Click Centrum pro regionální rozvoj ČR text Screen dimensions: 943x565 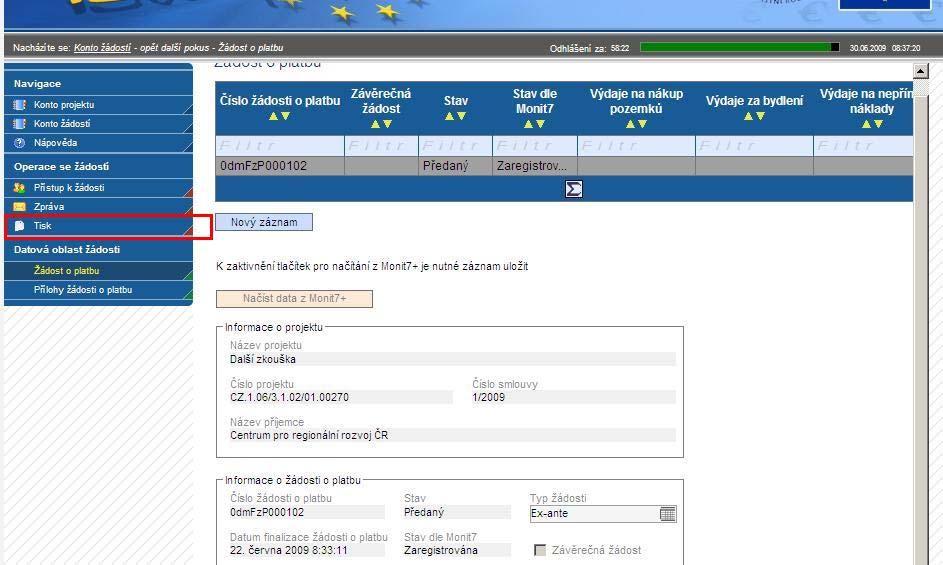click(309, 435)
